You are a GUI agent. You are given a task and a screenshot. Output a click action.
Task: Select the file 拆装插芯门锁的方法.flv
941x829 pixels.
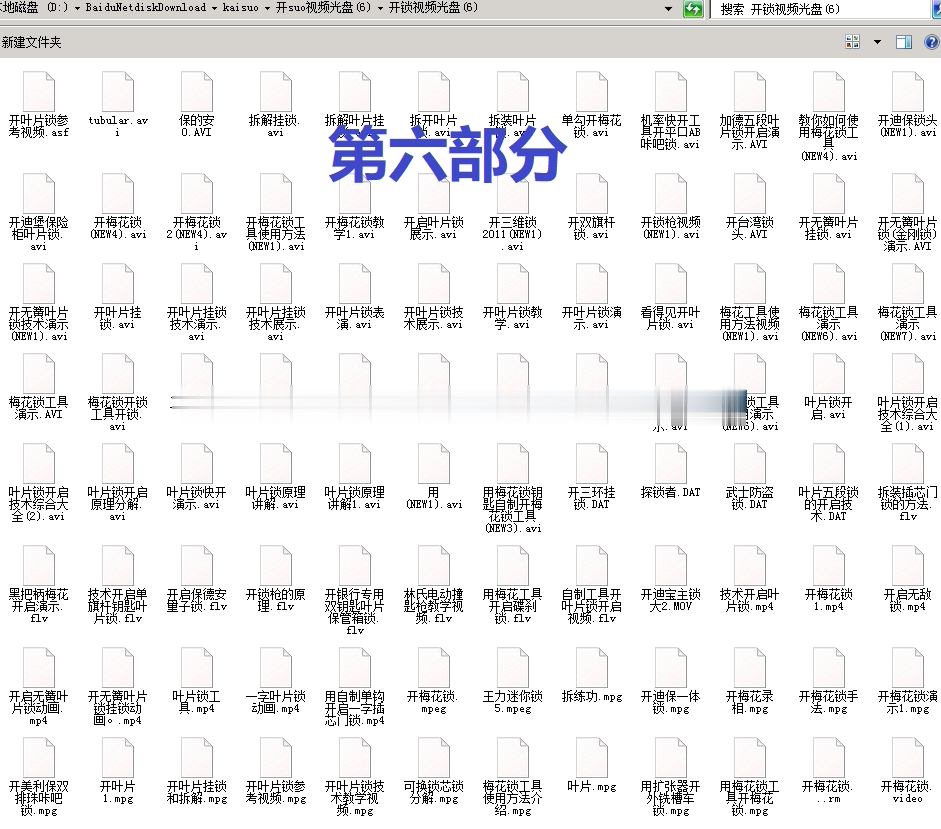coord(907,483)
